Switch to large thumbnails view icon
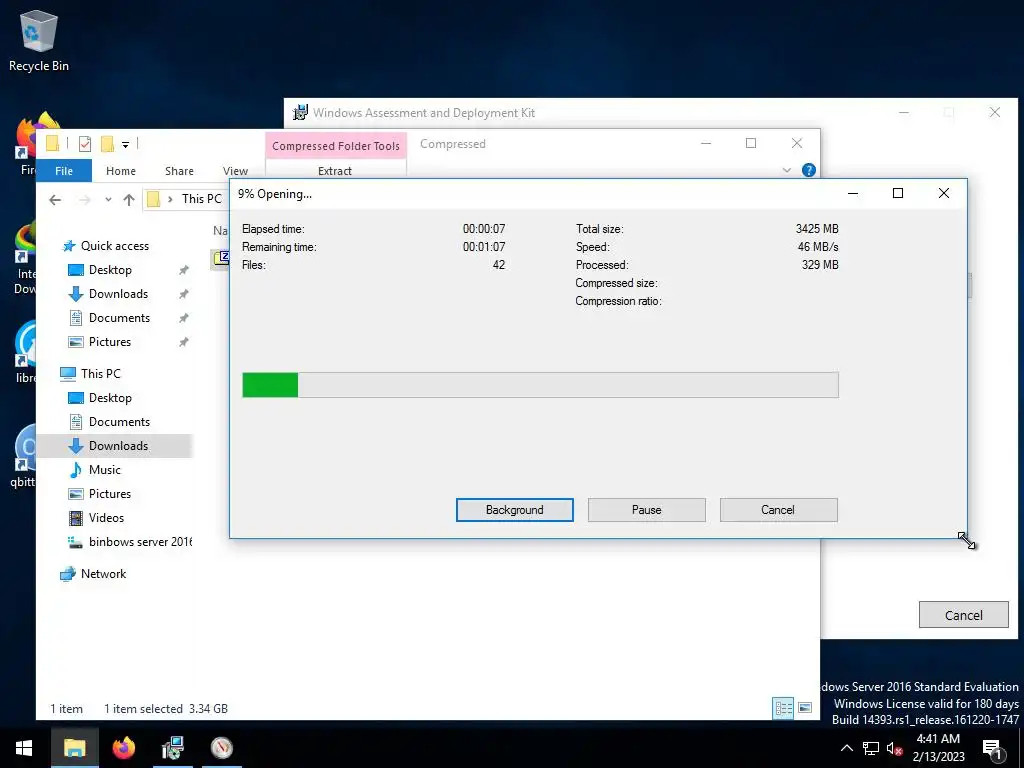The width and height of the screenshot is (1024, 768). pos(805,708)
